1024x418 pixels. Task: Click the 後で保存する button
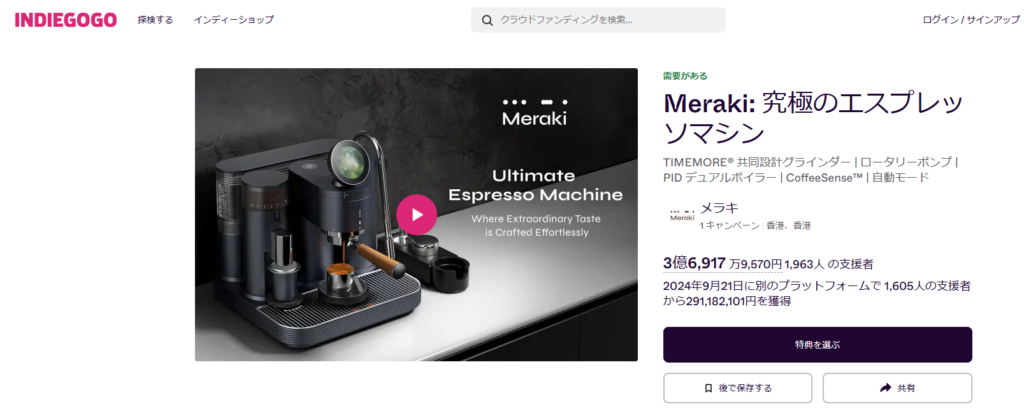point(738,388)
